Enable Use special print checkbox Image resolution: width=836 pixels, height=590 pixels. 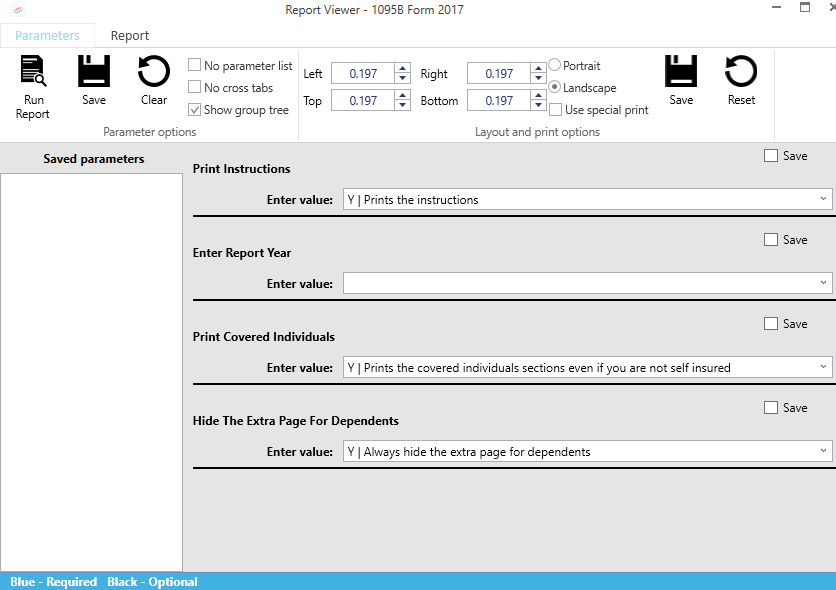click(x=555, y=110)
